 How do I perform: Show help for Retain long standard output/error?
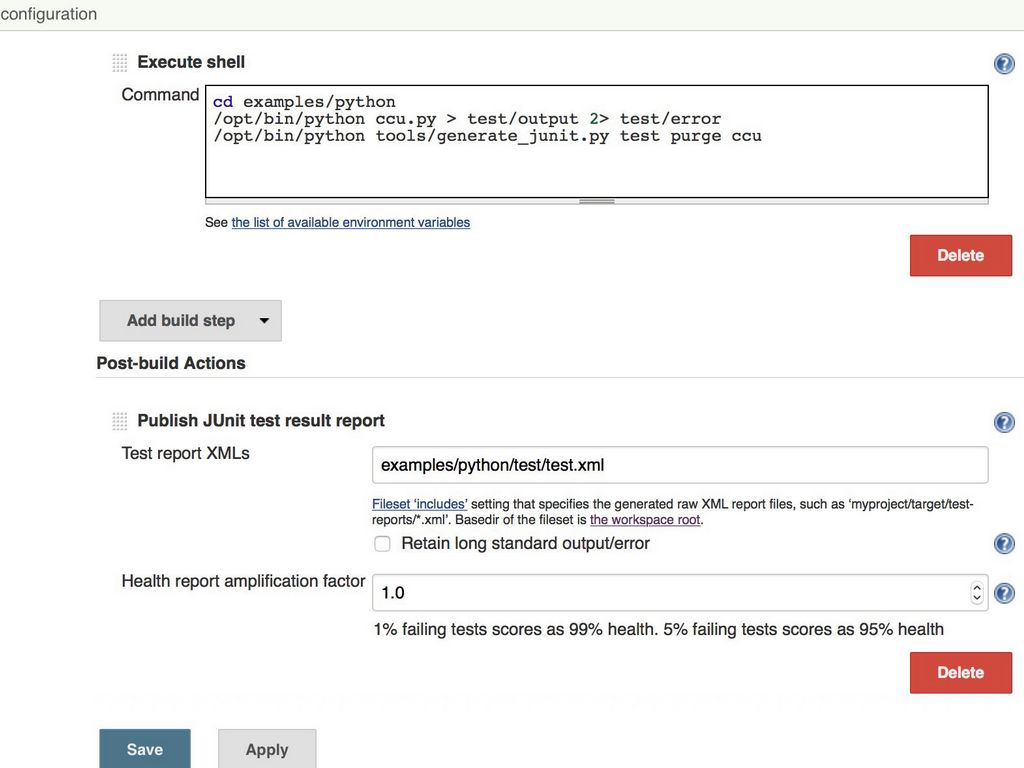point(1004,544)
